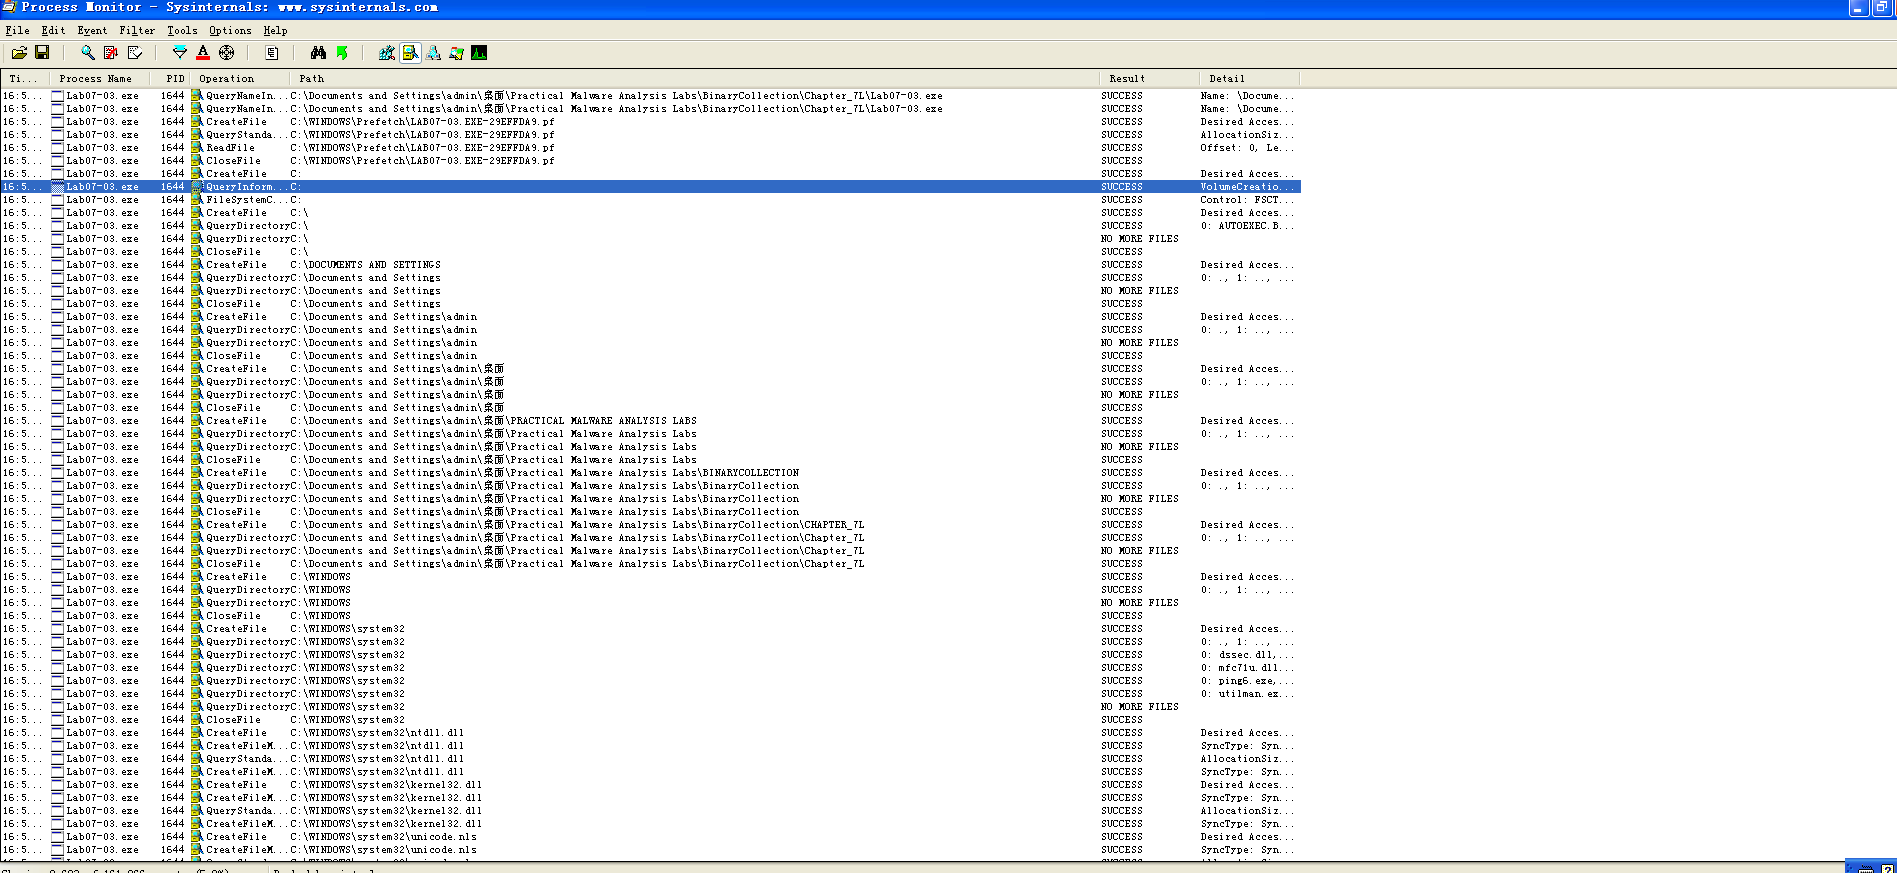
Task: Select CreateFile row path unicode.nls
Action: [383, 837]
